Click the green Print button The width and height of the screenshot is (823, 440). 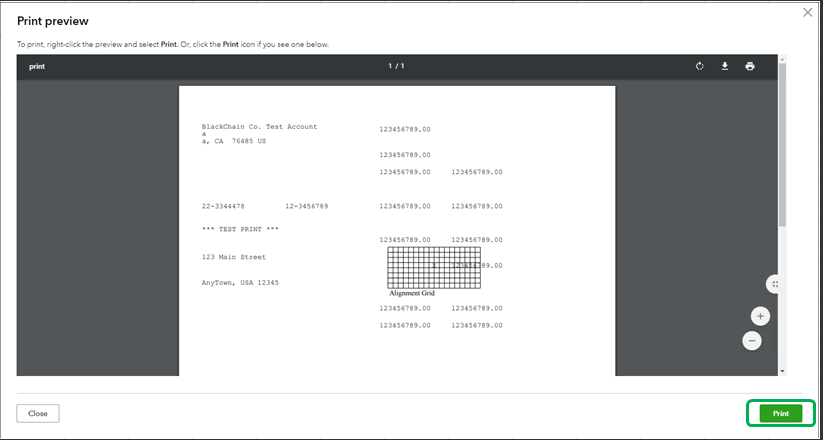[780, 413]
